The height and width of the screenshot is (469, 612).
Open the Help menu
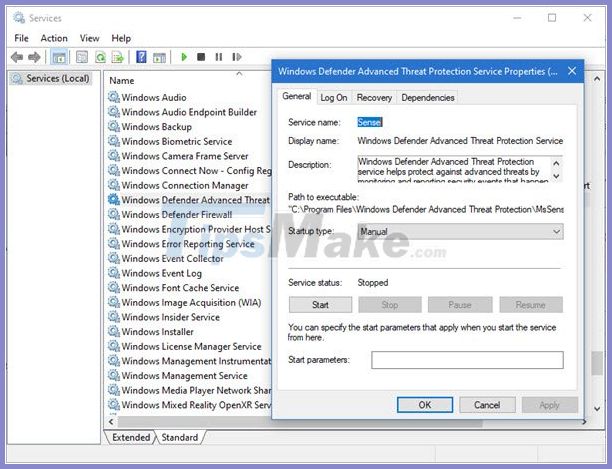(x=121, y=38)
